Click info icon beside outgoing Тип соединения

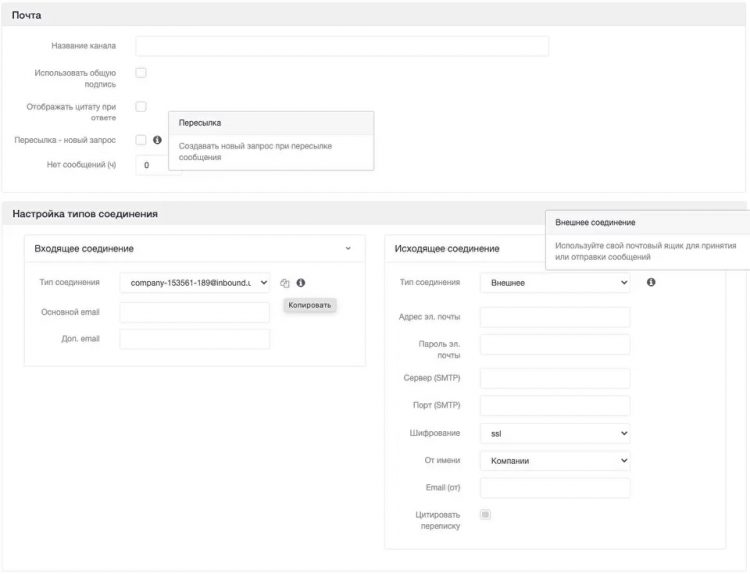click(651, 282)
